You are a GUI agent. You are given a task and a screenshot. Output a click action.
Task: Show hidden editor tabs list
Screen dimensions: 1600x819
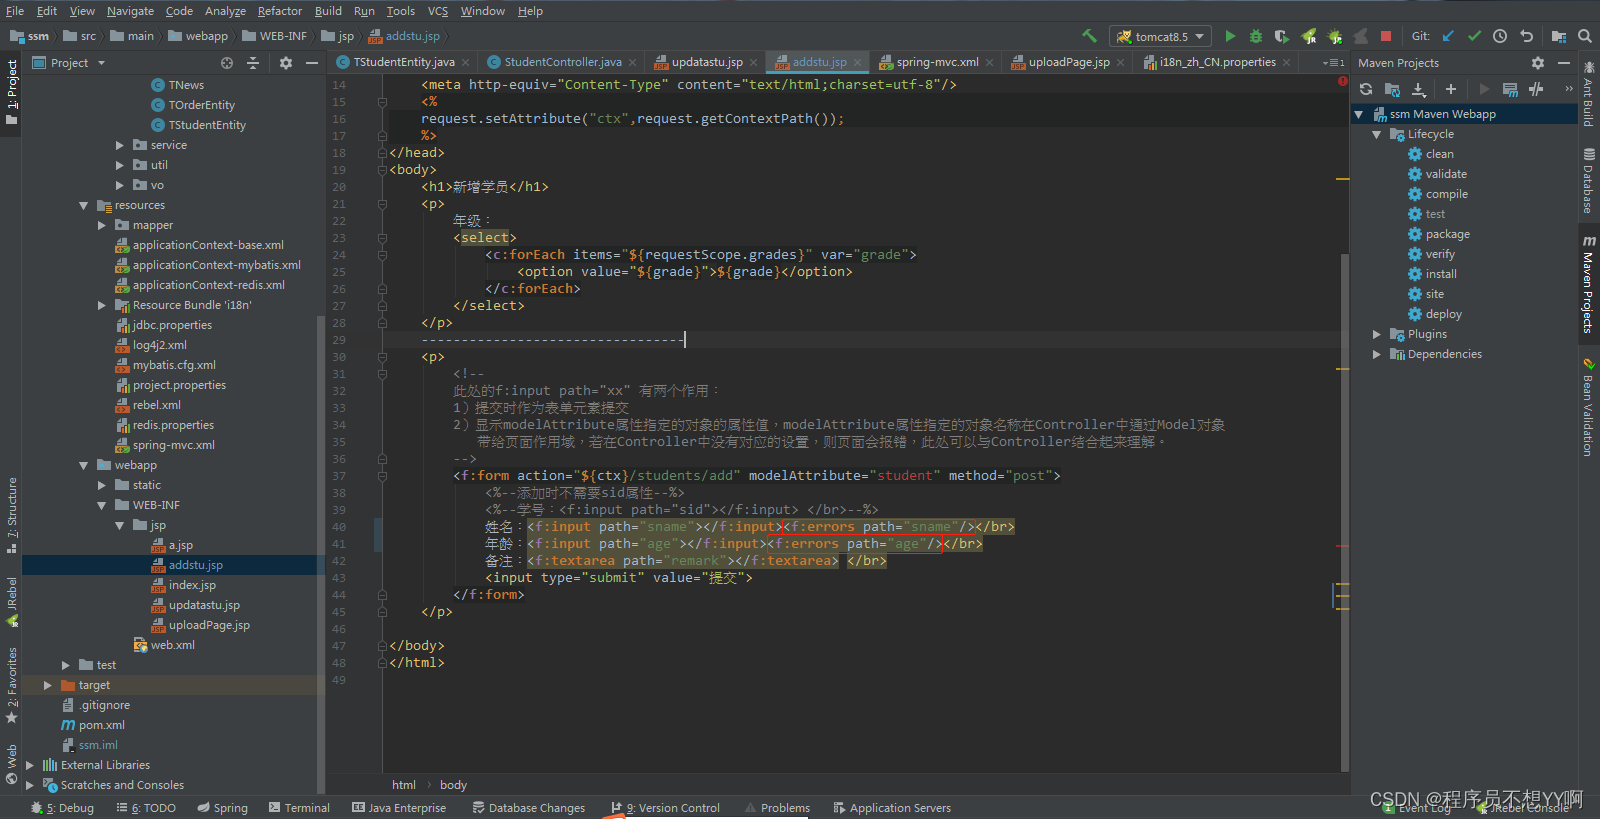[1334, 63]
